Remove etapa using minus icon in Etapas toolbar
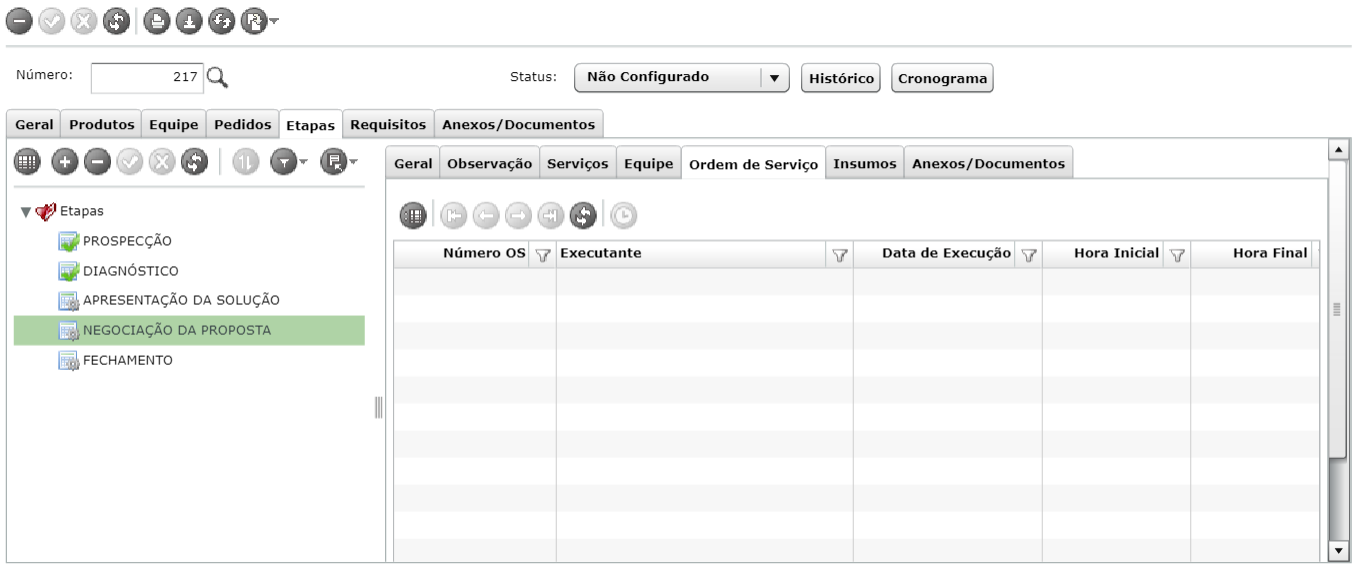1357x569 pixels. click(97, 162)
